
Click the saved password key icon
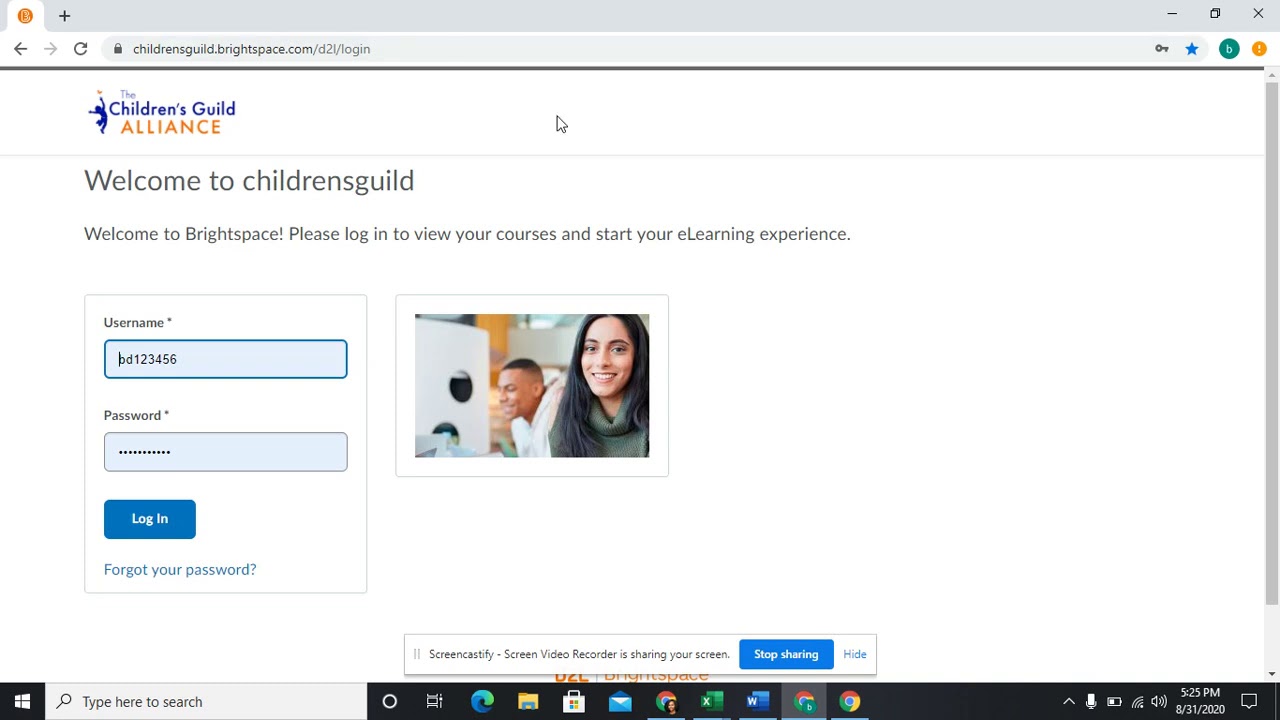[x=1162, y=49]
